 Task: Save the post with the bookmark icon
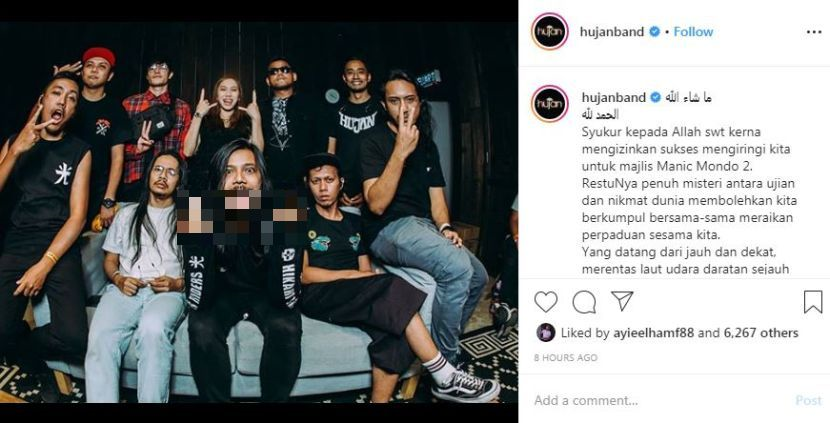[813, 302]
